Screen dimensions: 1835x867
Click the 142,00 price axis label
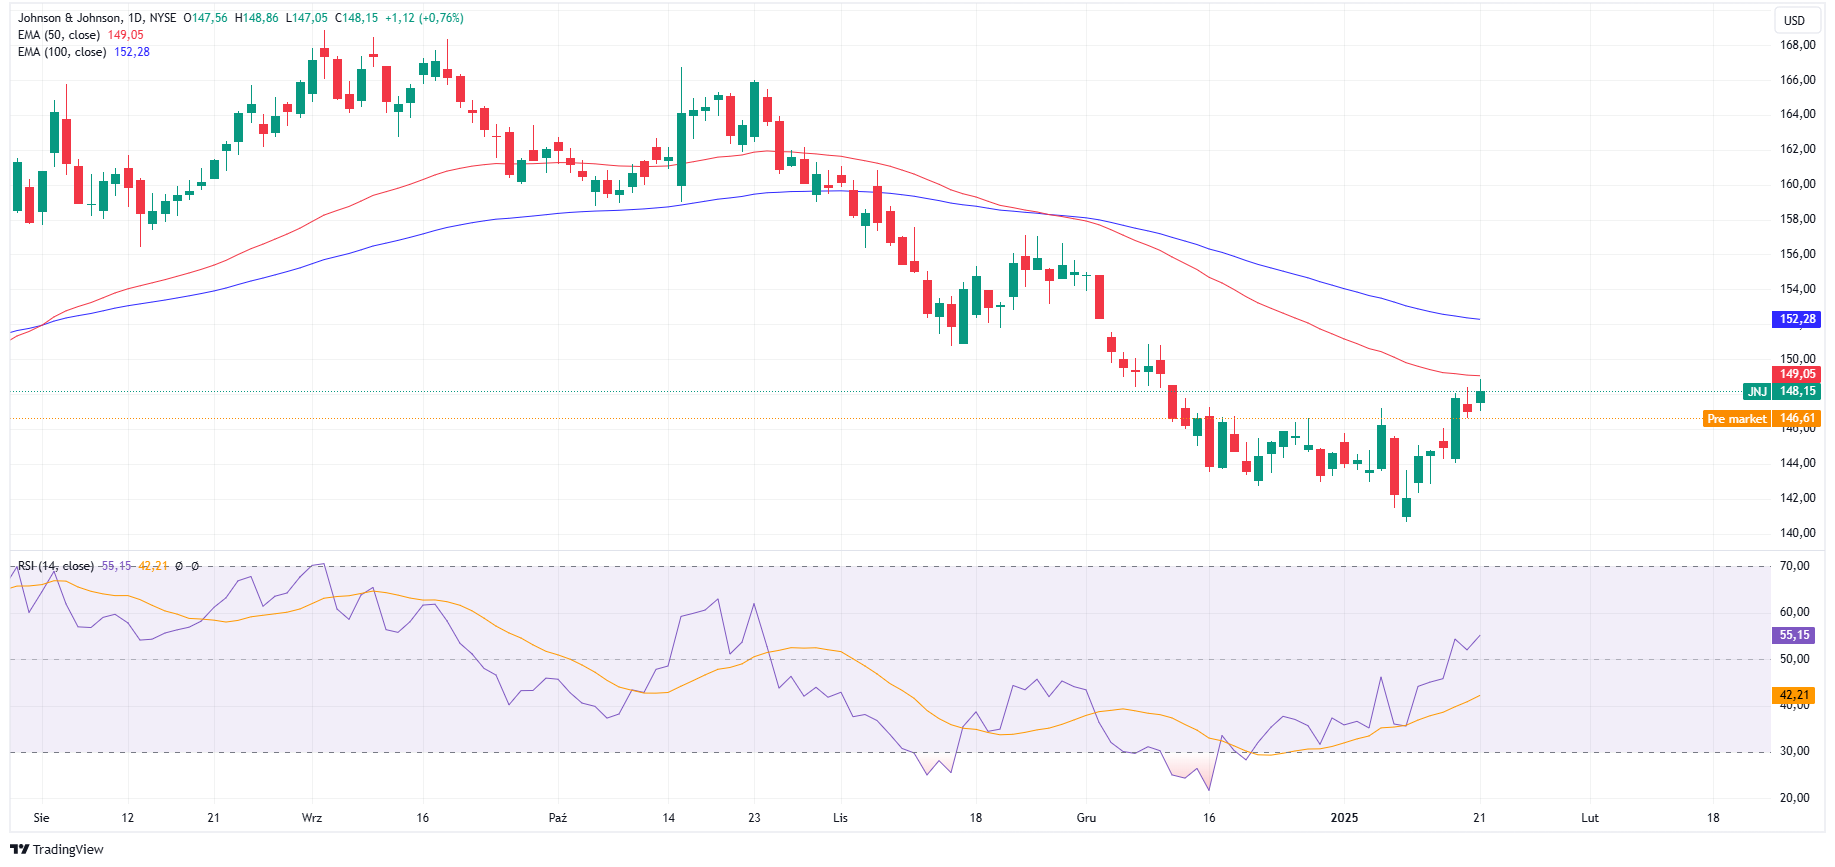(1797, 498)
